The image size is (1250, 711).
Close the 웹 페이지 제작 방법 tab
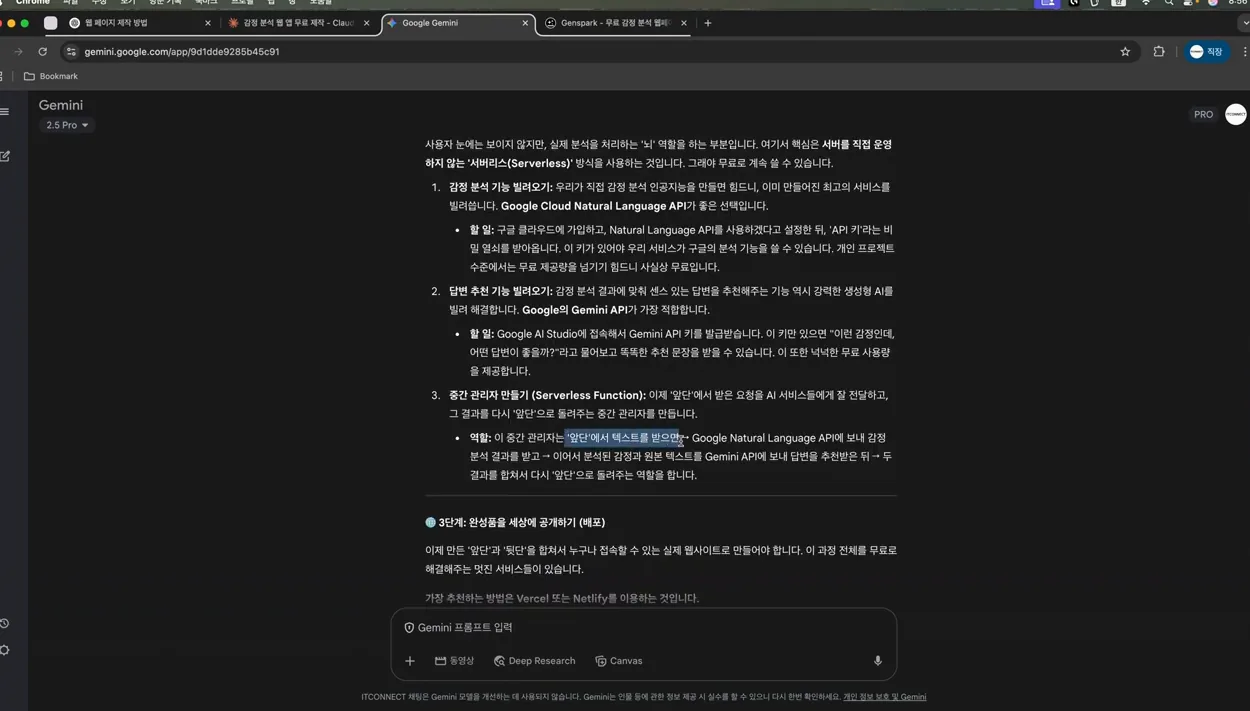pos(208,23)
